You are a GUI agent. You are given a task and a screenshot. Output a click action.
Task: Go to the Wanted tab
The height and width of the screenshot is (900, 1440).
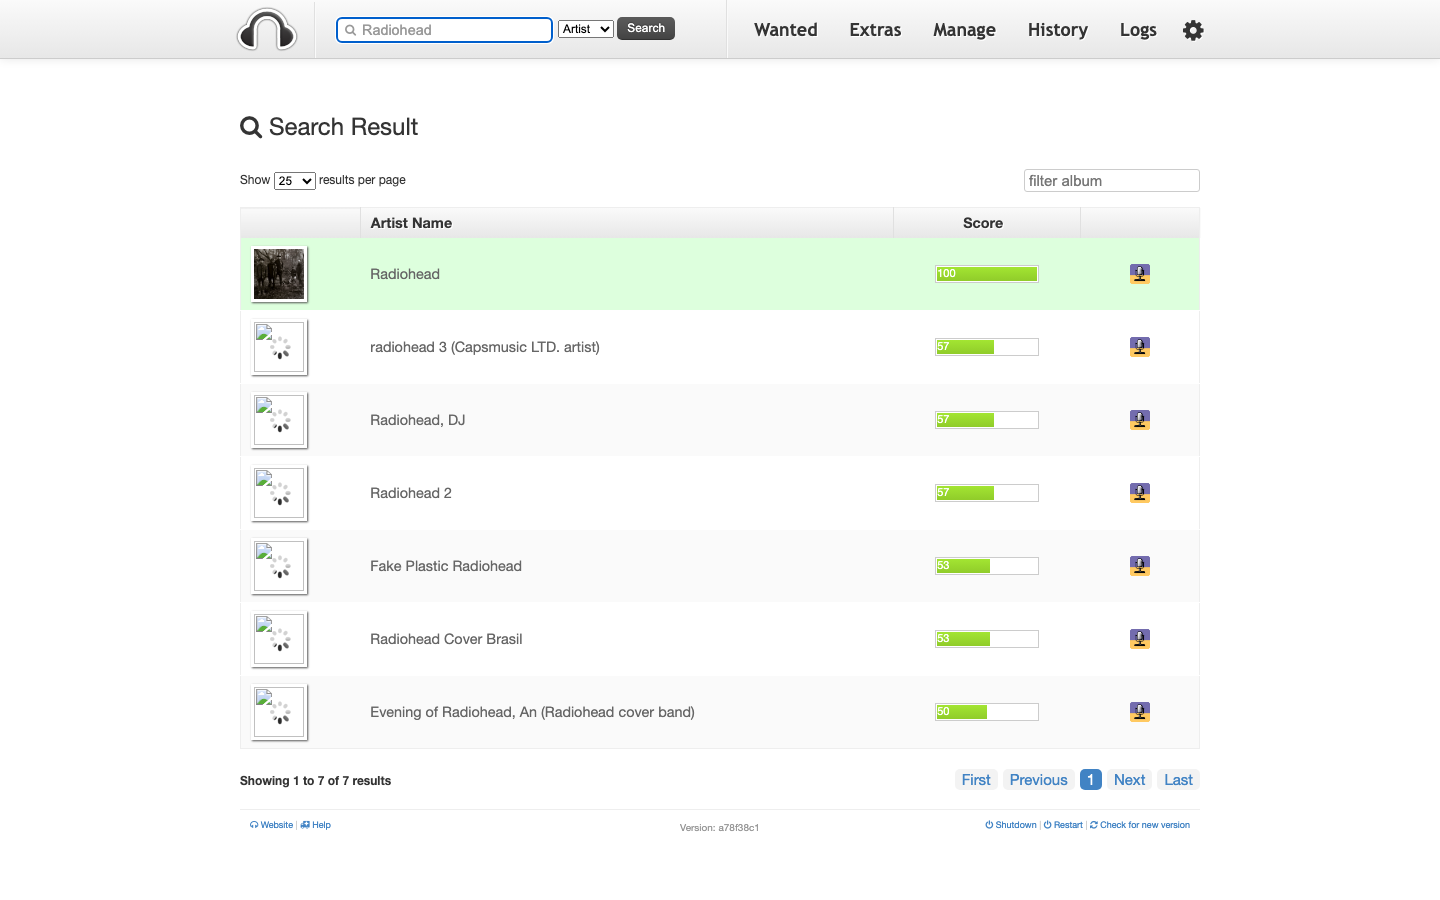(x=786, y=30)
